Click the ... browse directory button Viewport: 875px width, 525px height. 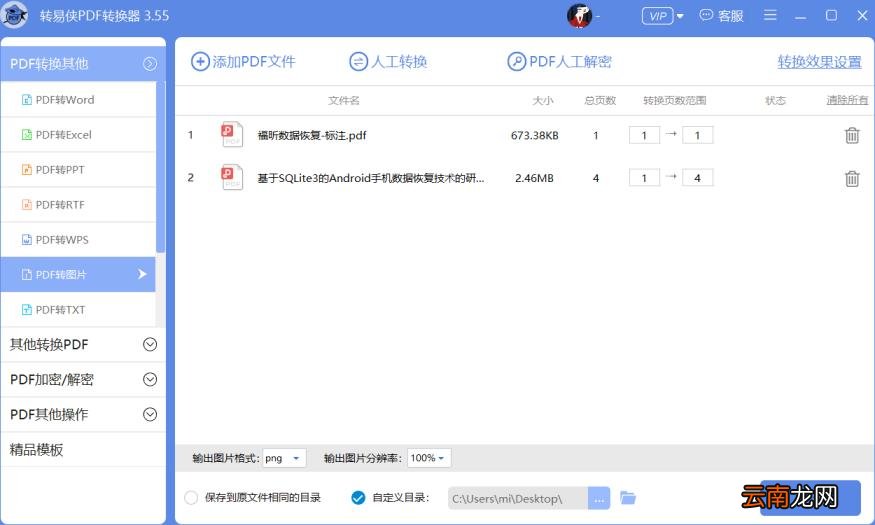(599, 498)
